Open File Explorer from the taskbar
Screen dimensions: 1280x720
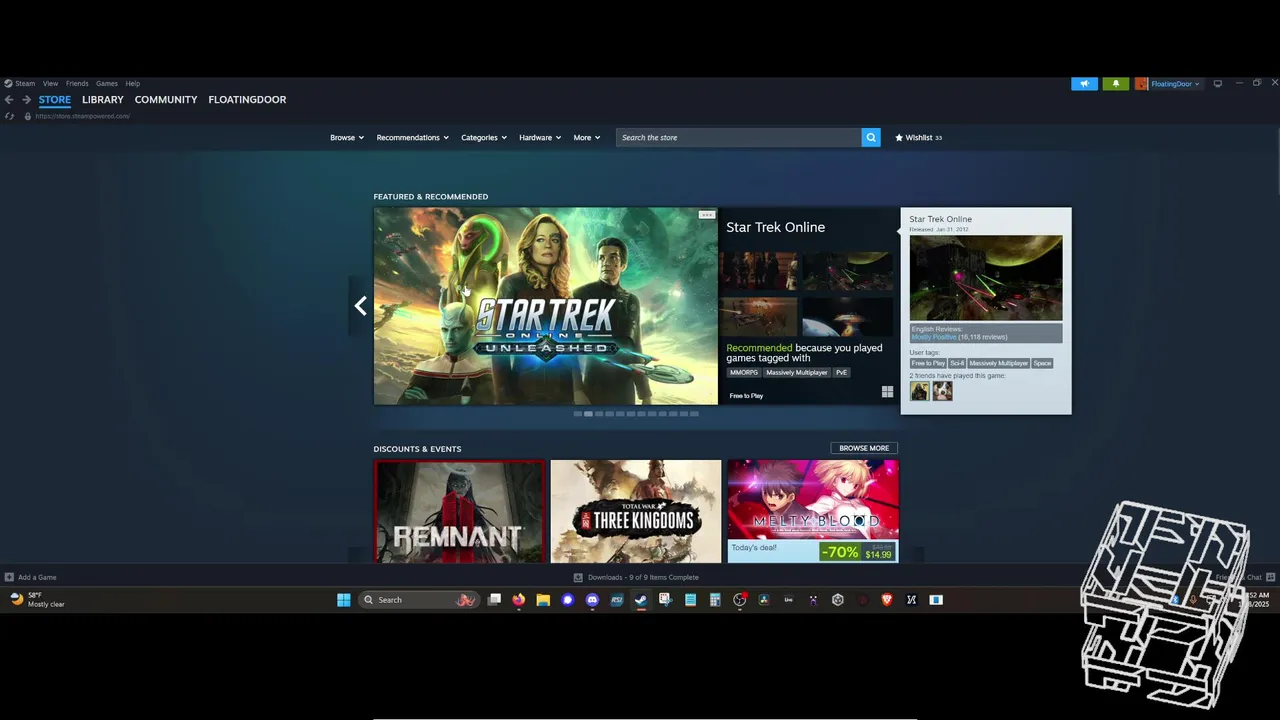click(x=543, y=600)
